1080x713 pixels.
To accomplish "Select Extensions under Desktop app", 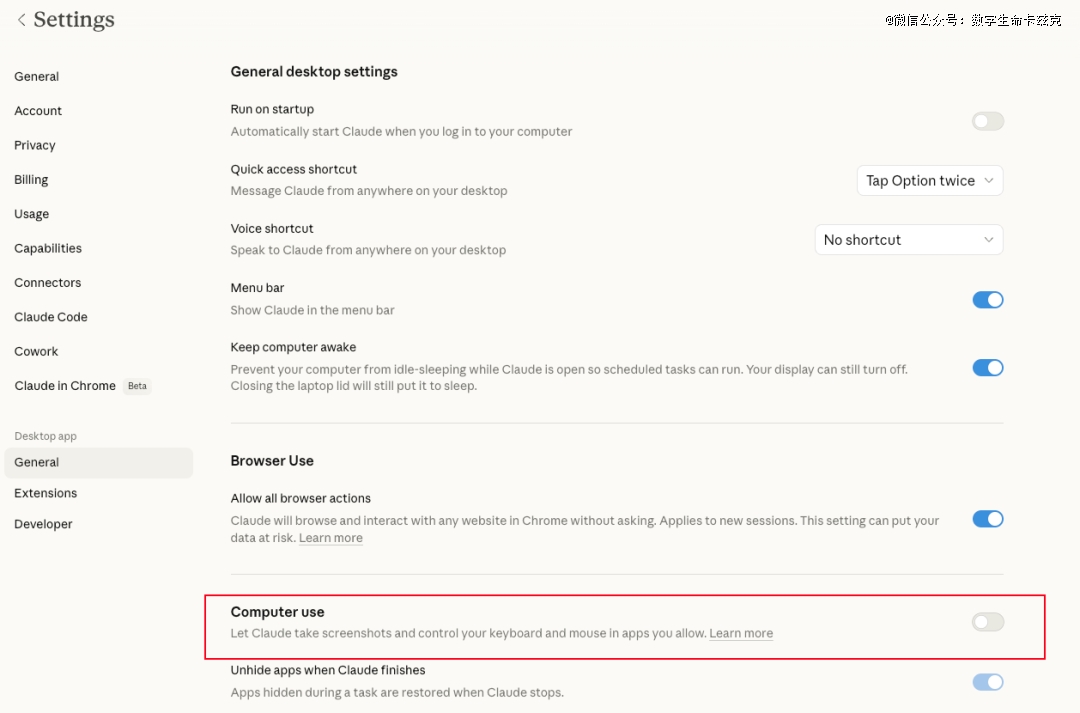I will tap(46, 493).
